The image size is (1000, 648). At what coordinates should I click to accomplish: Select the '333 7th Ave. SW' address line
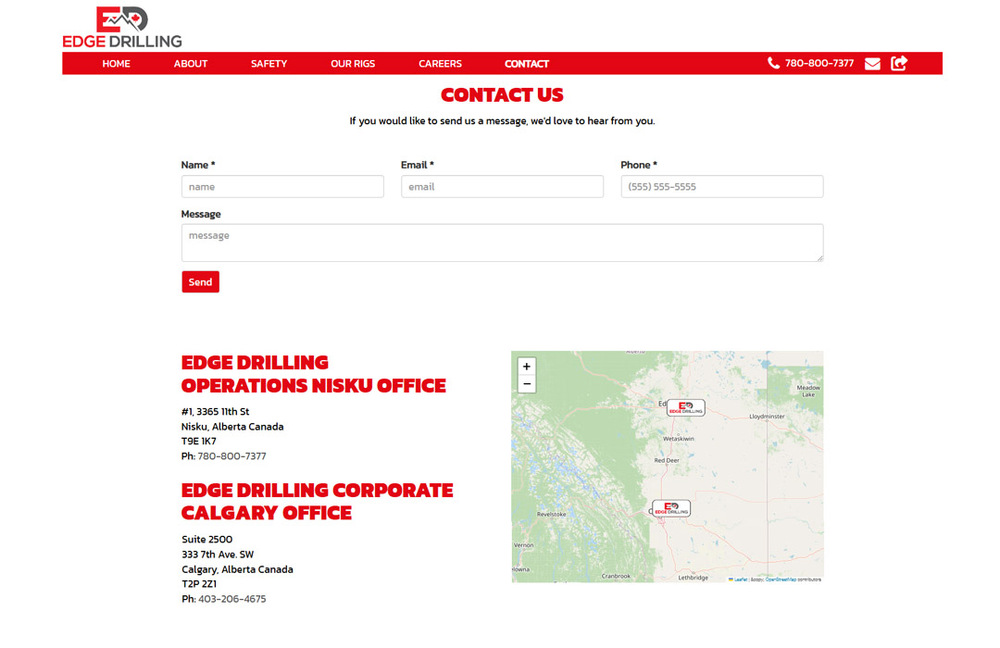click(217, 554)
